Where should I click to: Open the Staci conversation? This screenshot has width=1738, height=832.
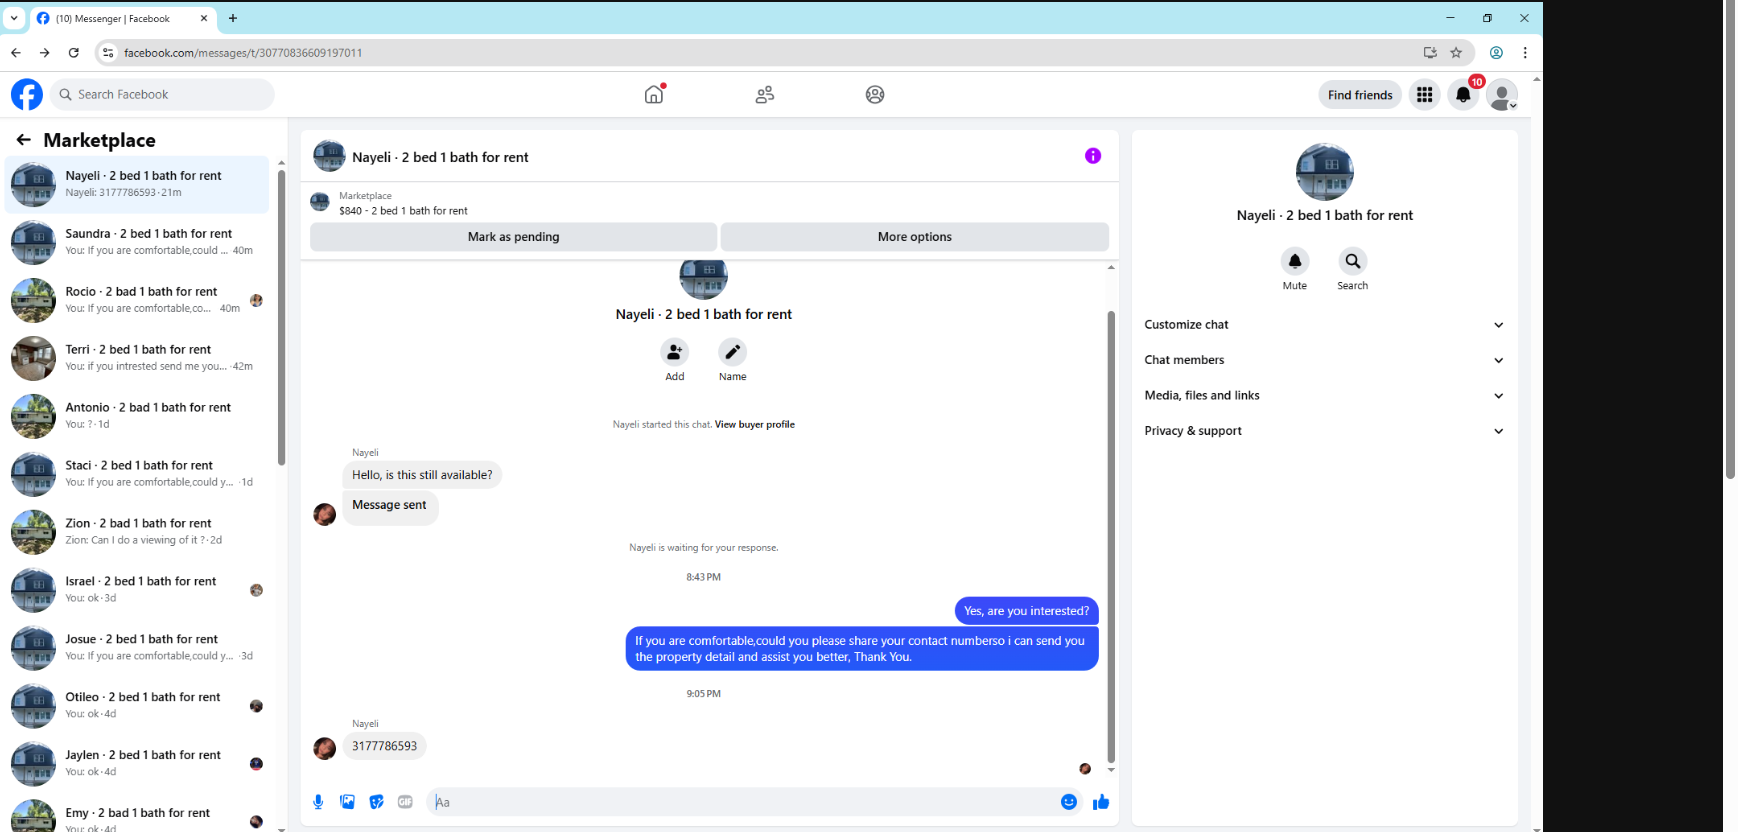[137, 474]
